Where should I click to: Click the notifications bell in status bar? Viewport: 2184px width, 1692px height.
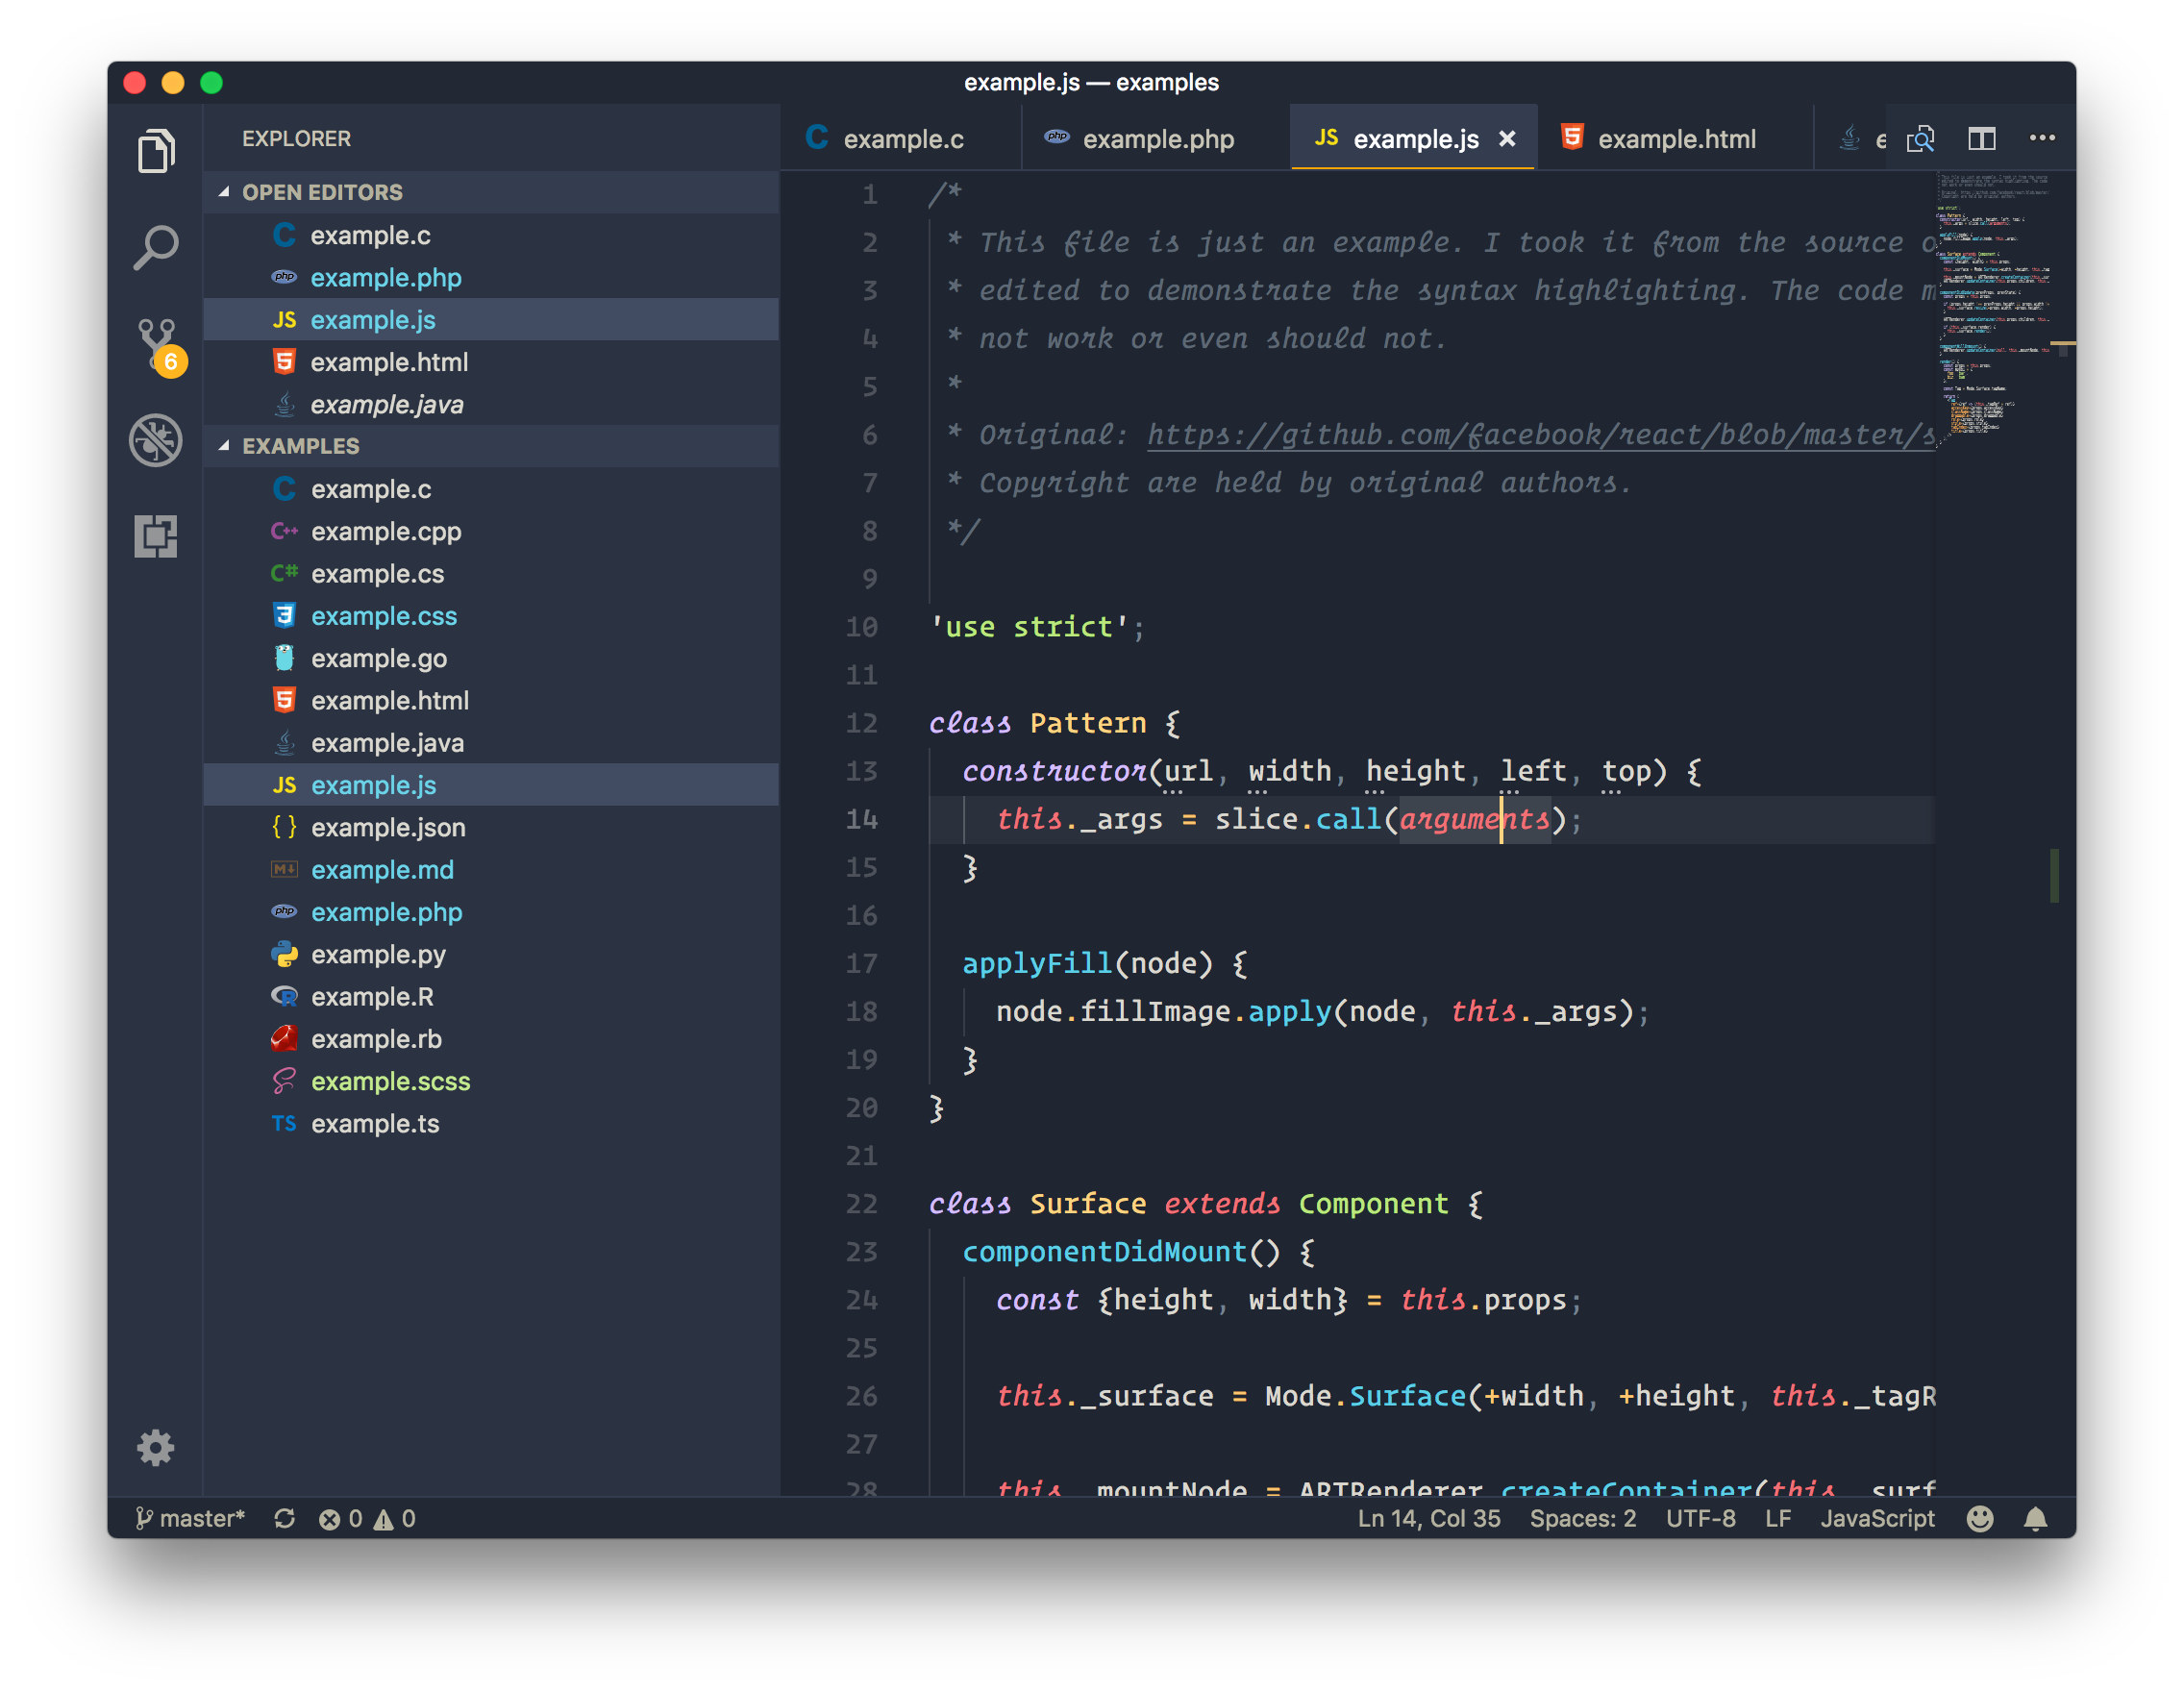tap(2035, 1519)
